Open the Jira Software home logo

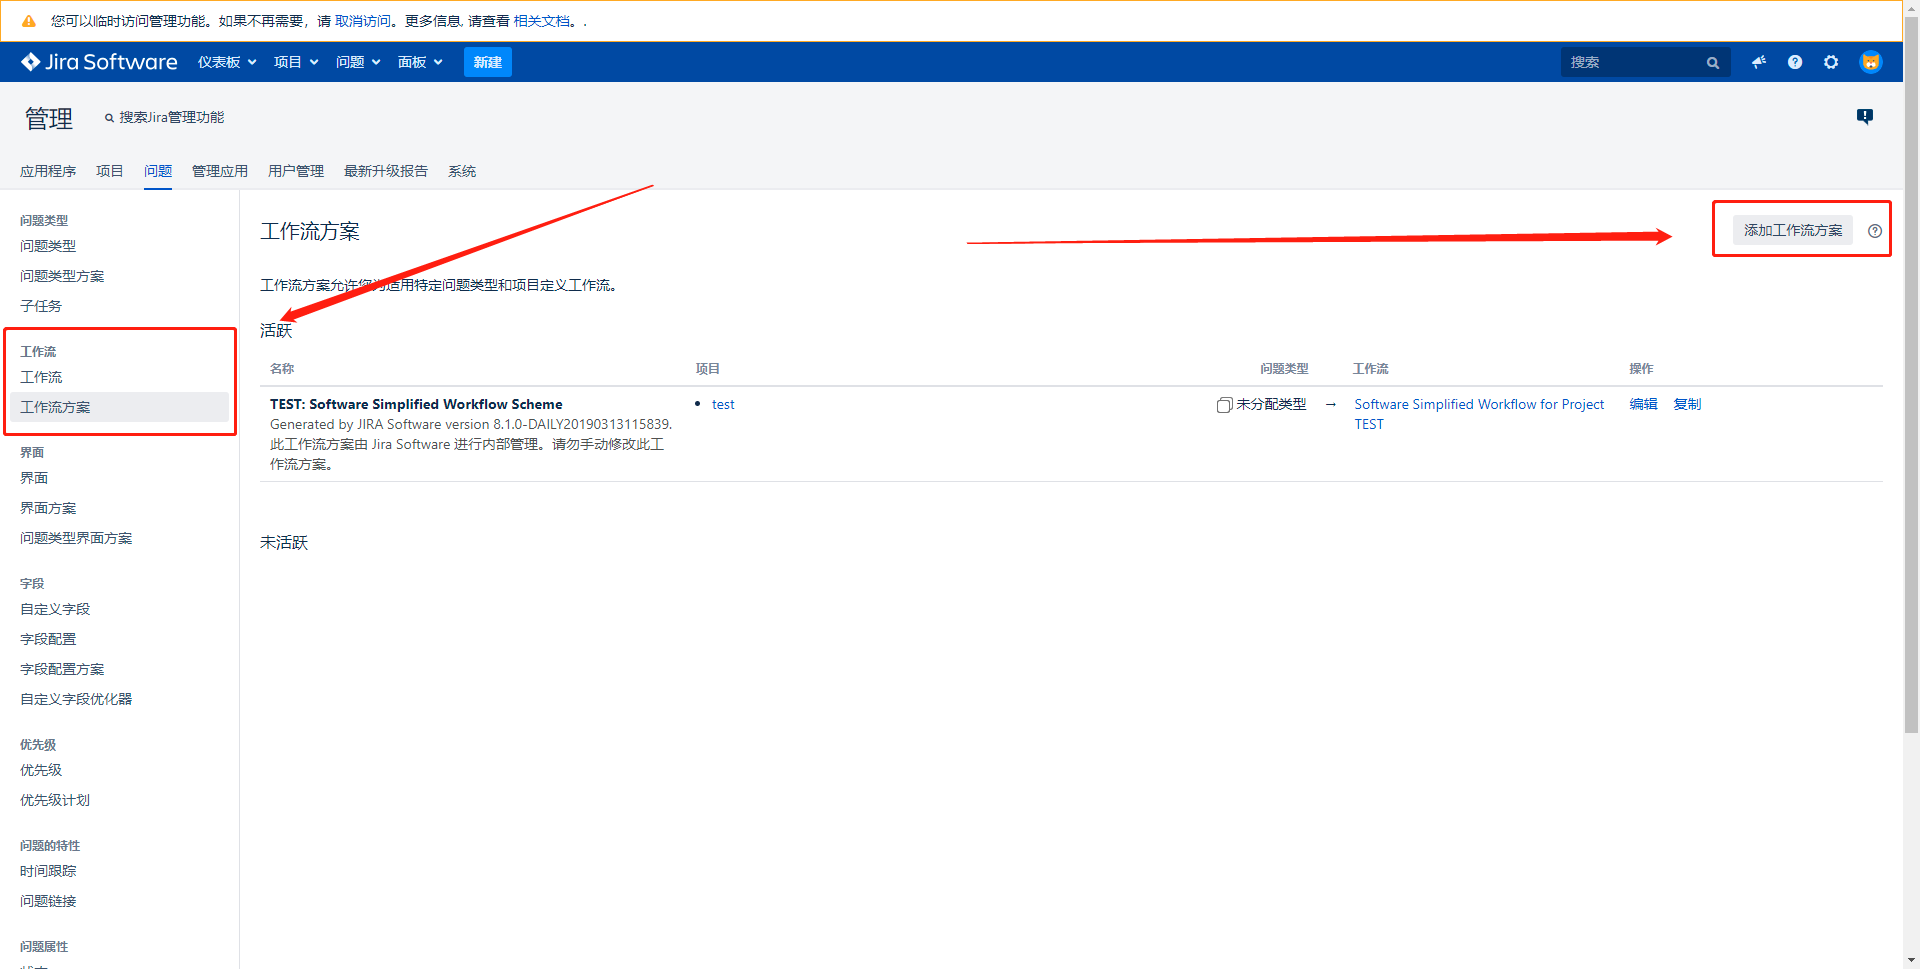pos(98,61)
